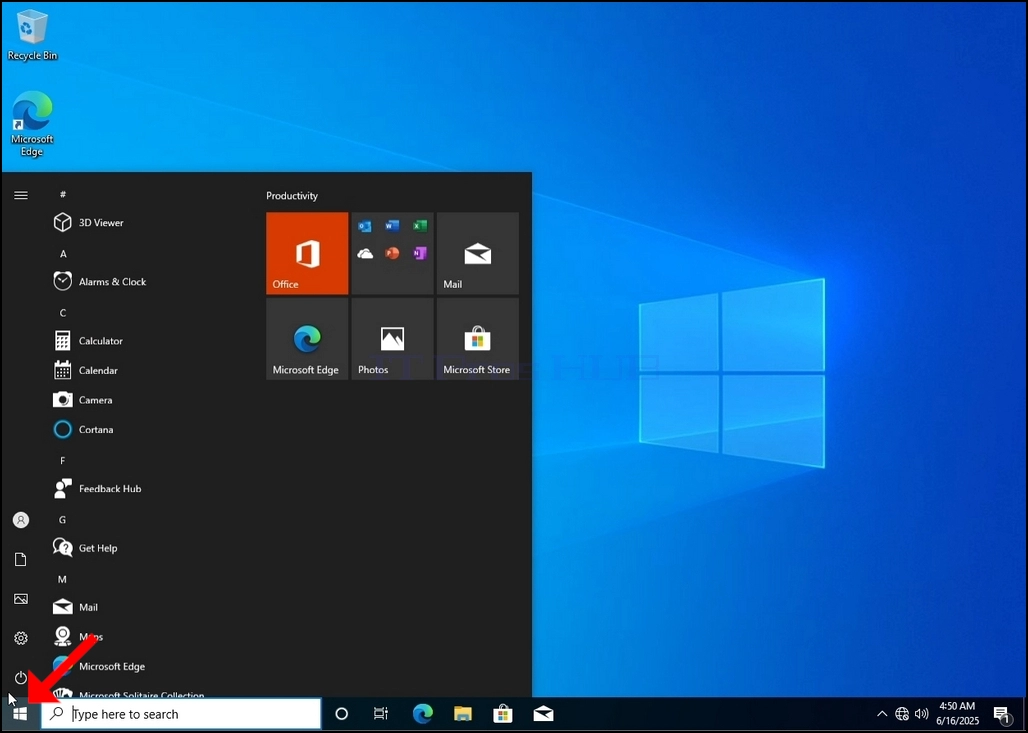This screenshot has width=1028, height=733.
Task: Click the # letter group header
Action: pyautogui.click(x=63, y=194)
